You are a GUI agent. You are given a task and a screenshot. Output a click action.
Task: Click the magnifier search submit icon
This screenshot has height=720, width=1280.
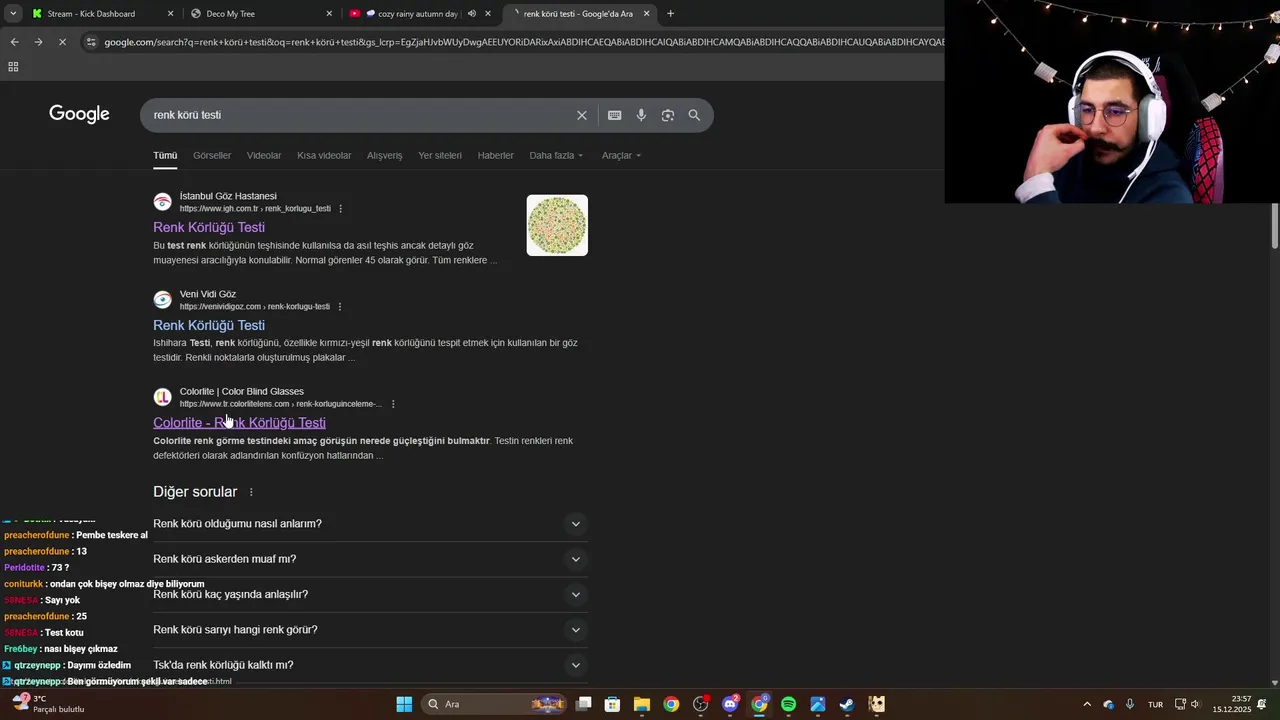[x=694, y=115]
